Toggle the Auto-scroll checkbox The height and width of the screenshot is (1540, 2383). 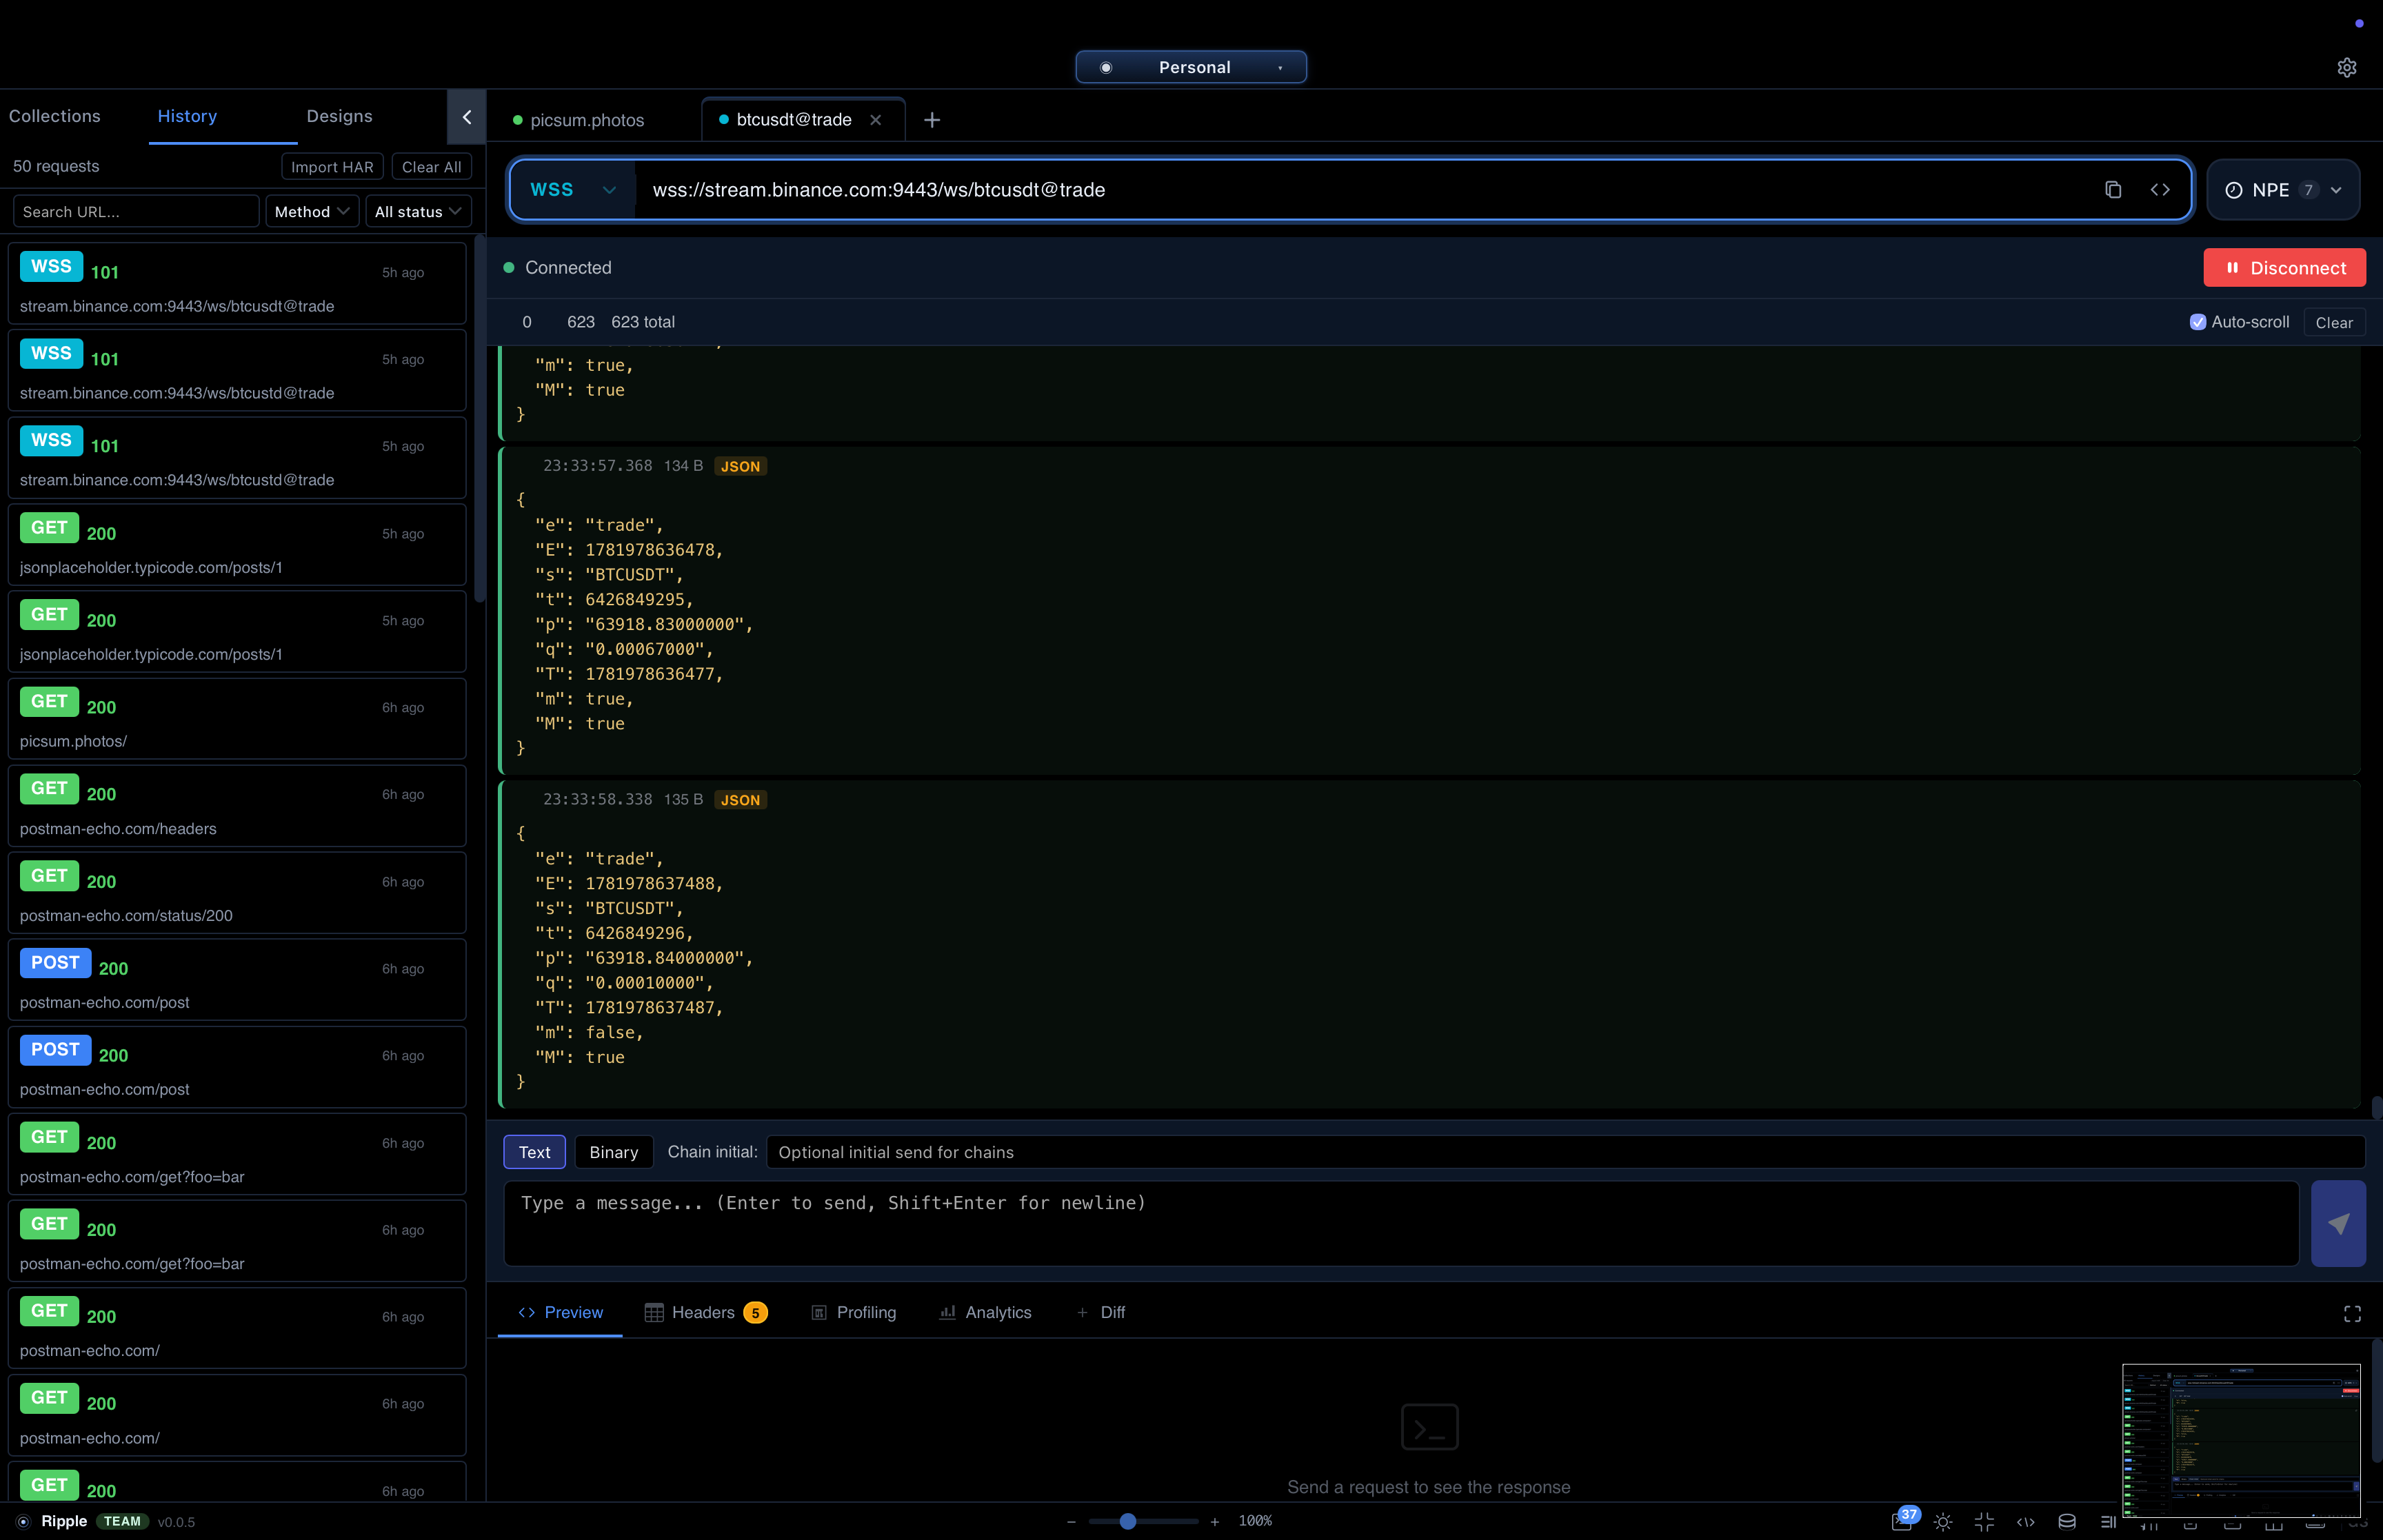(x=2197, y=322)
